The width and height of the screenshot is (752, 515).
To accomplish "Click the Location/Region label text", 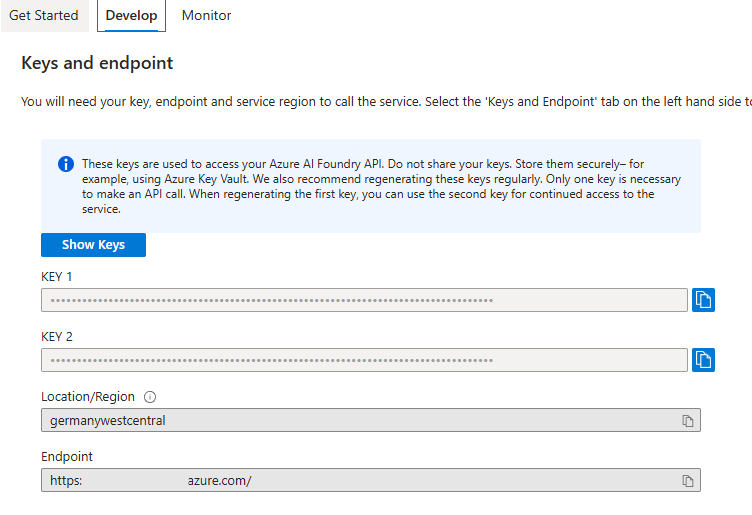I will pyautogui.click(x=88, y=397).
